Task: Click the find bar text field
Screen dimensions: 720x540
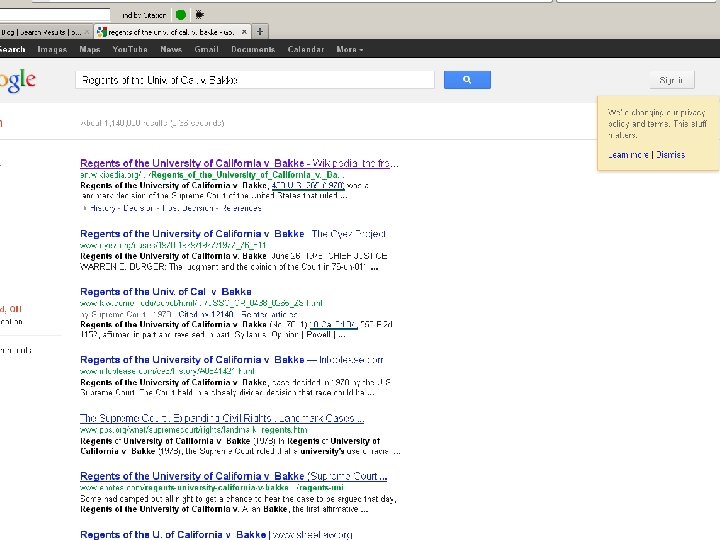Action: 55,15
